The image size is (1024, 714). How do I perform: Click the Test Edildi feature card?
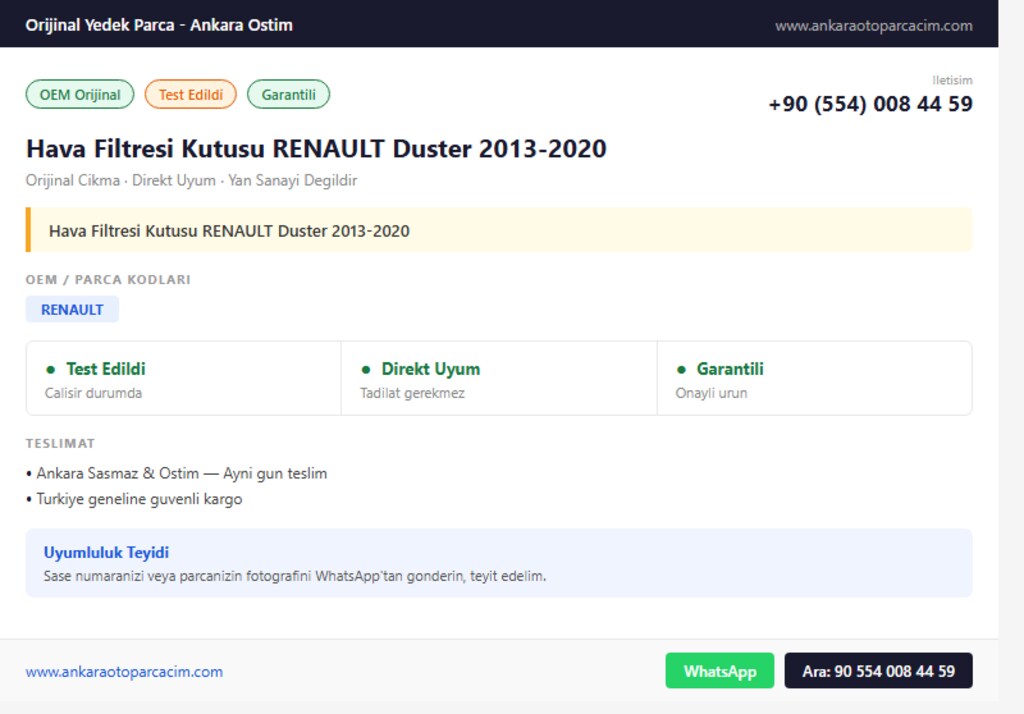tap(184, 379)
